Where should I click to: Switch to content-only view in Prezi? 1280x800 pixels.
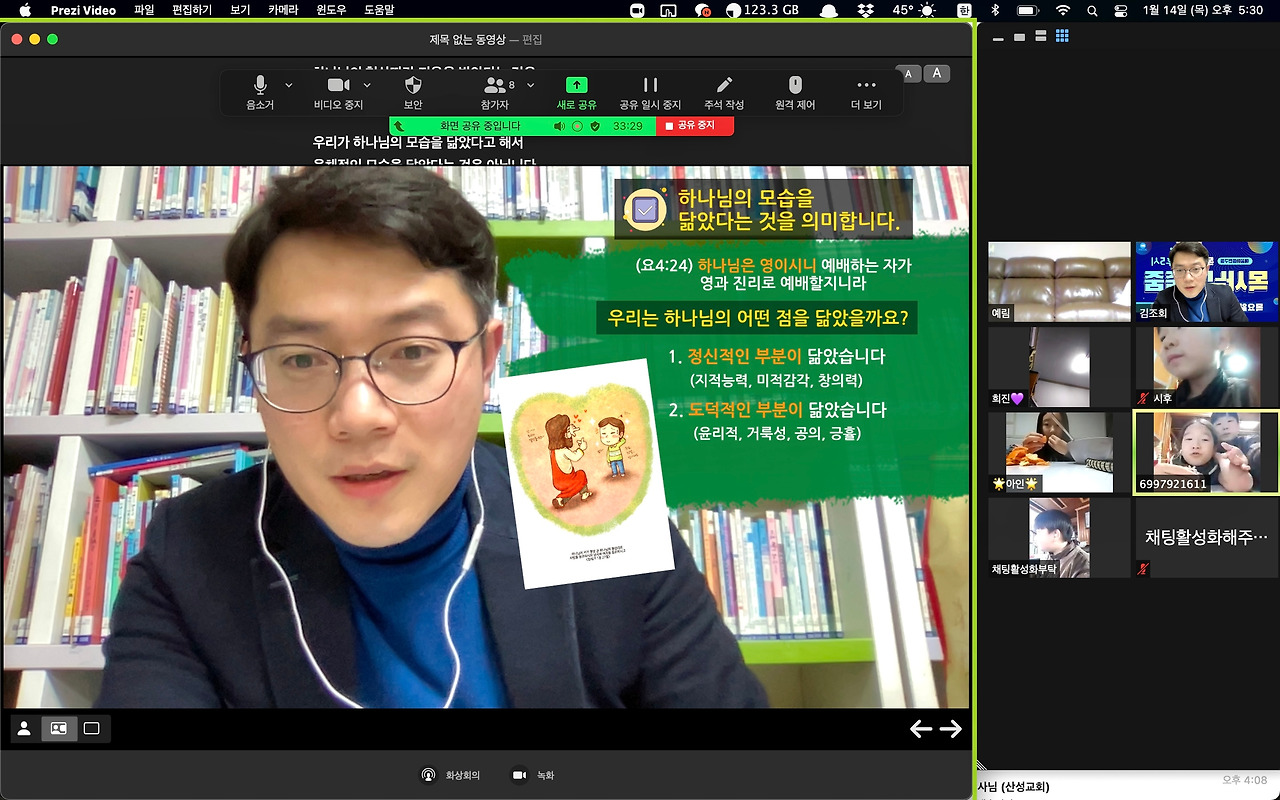coord(92,729)
